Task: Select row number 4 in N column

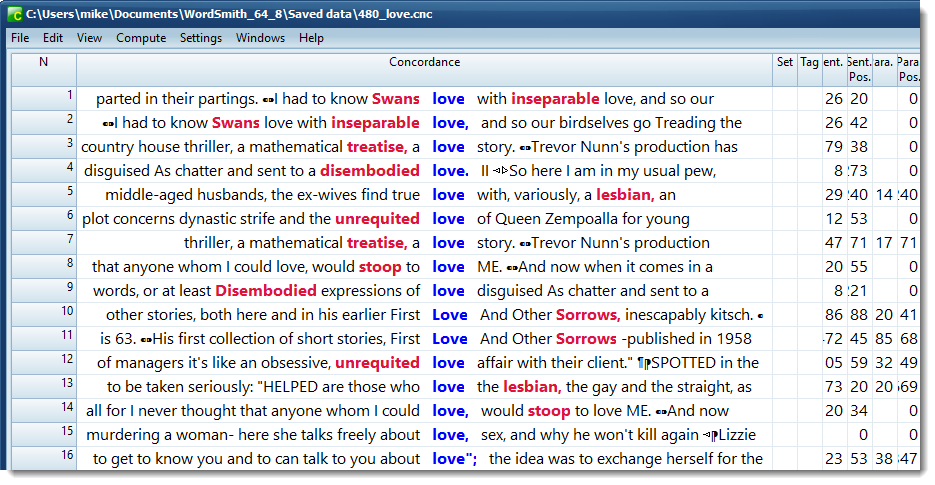Action: 44,171
